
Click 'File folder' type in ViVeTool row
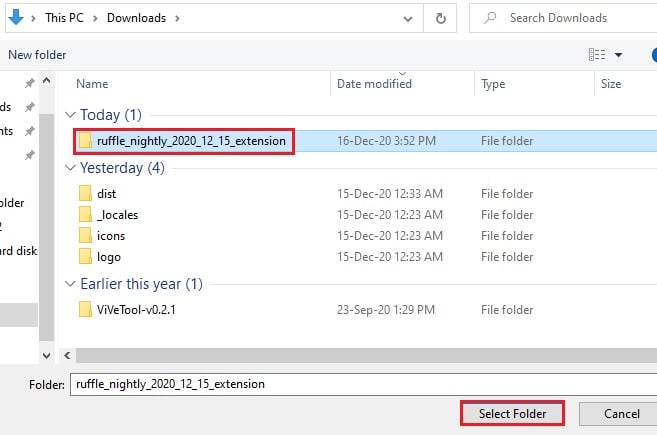[x=507, y=310]
